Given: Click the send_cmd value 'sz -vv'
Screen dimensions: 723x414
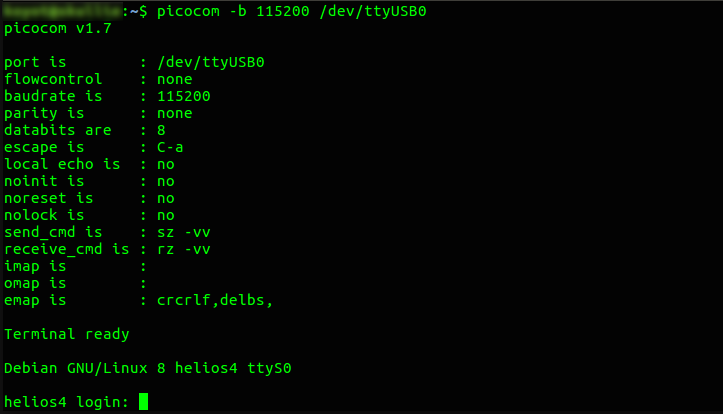Looking at the screenshot, I should (x=184, y=232).
